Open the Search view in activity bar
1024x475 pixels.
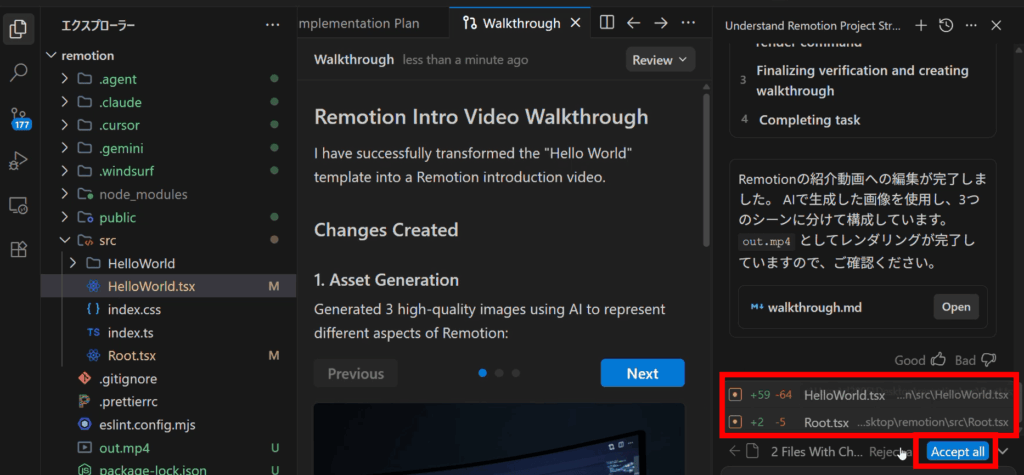pyautogui.click(x=18, y=73)
